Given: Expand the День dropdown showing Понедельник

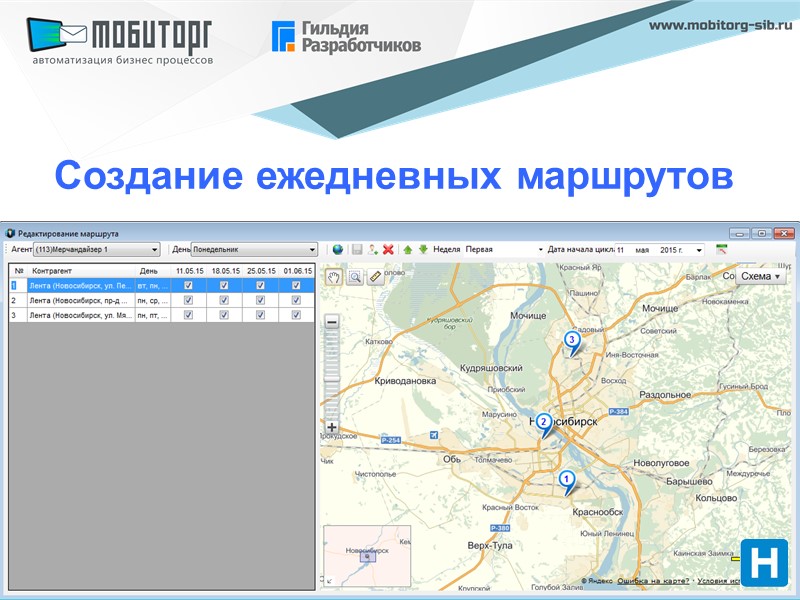Looking at the screenshot, I should coord(311,250).
